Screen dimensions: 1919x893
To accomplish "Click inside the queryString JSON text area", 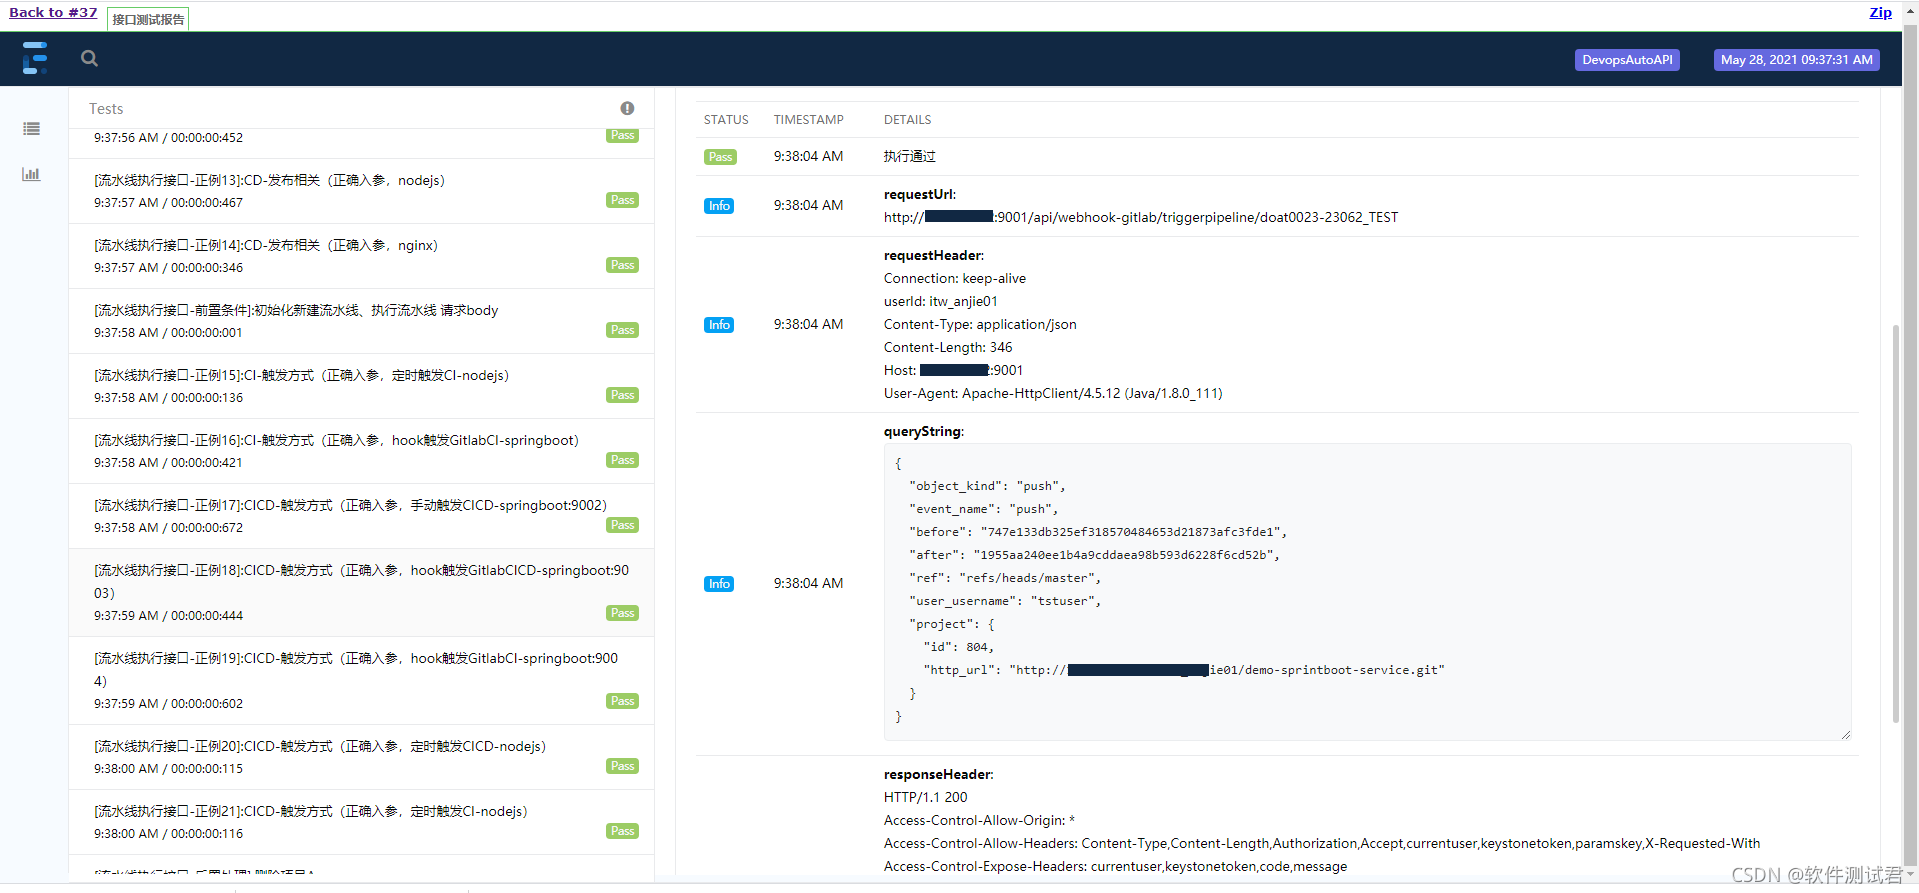I will click(1367, 592).
